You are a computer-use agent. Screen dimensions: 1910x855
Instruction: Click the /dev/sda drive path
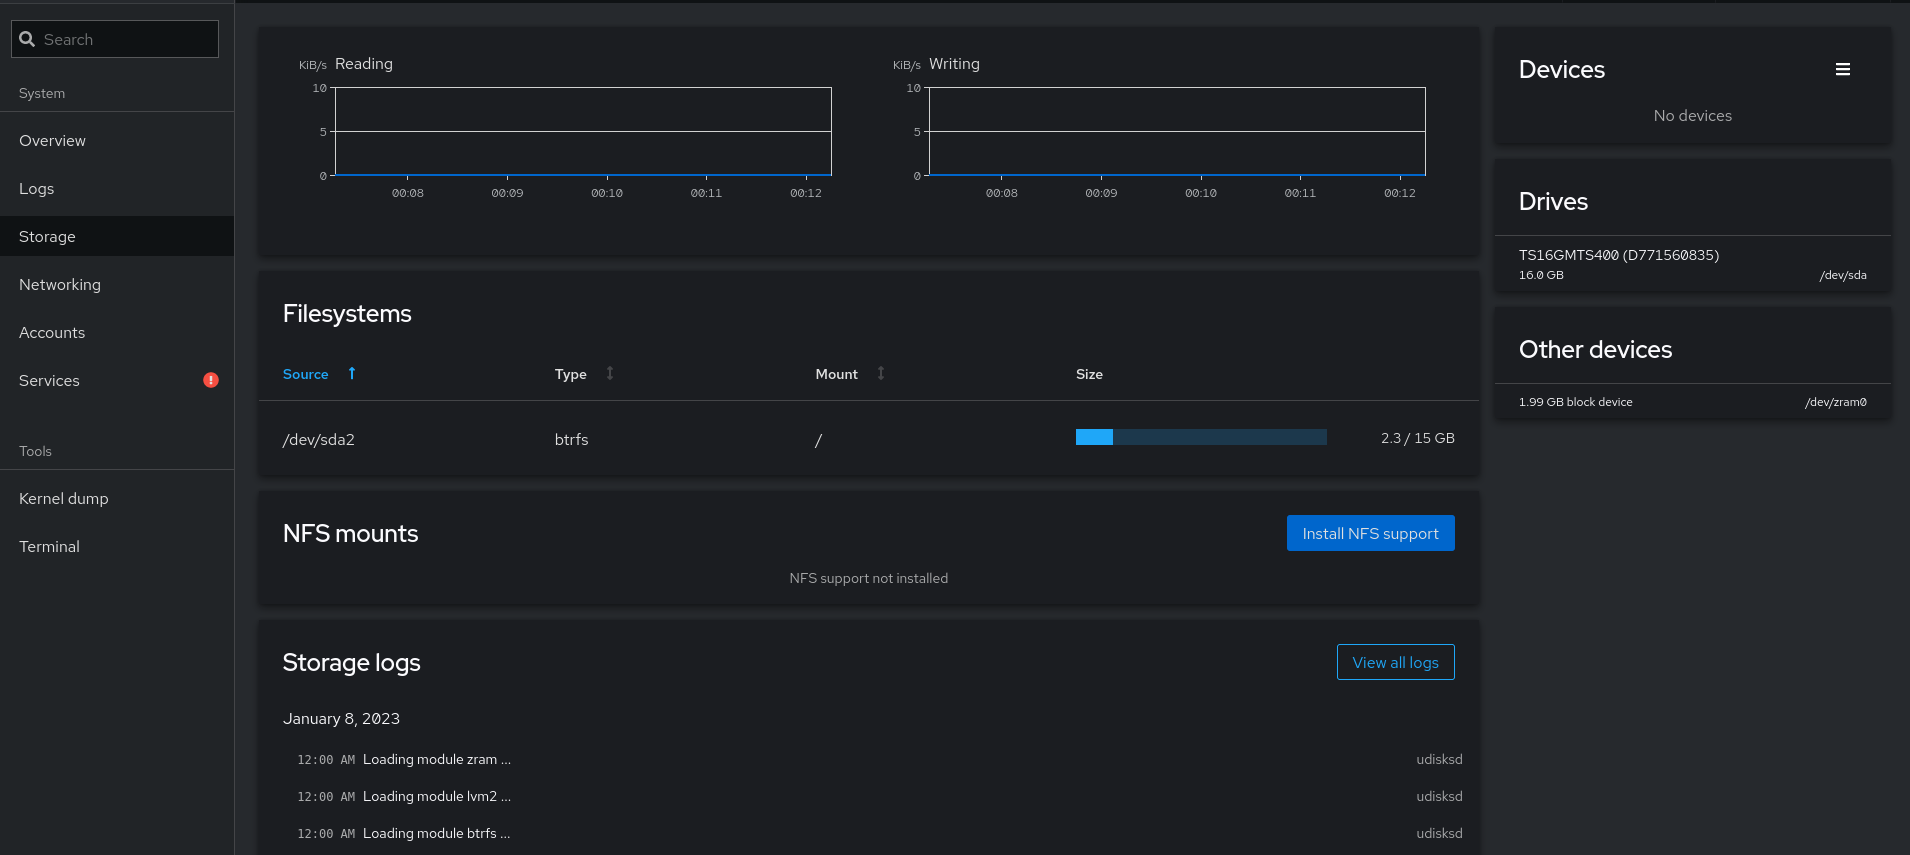[x=1842, y=275]
